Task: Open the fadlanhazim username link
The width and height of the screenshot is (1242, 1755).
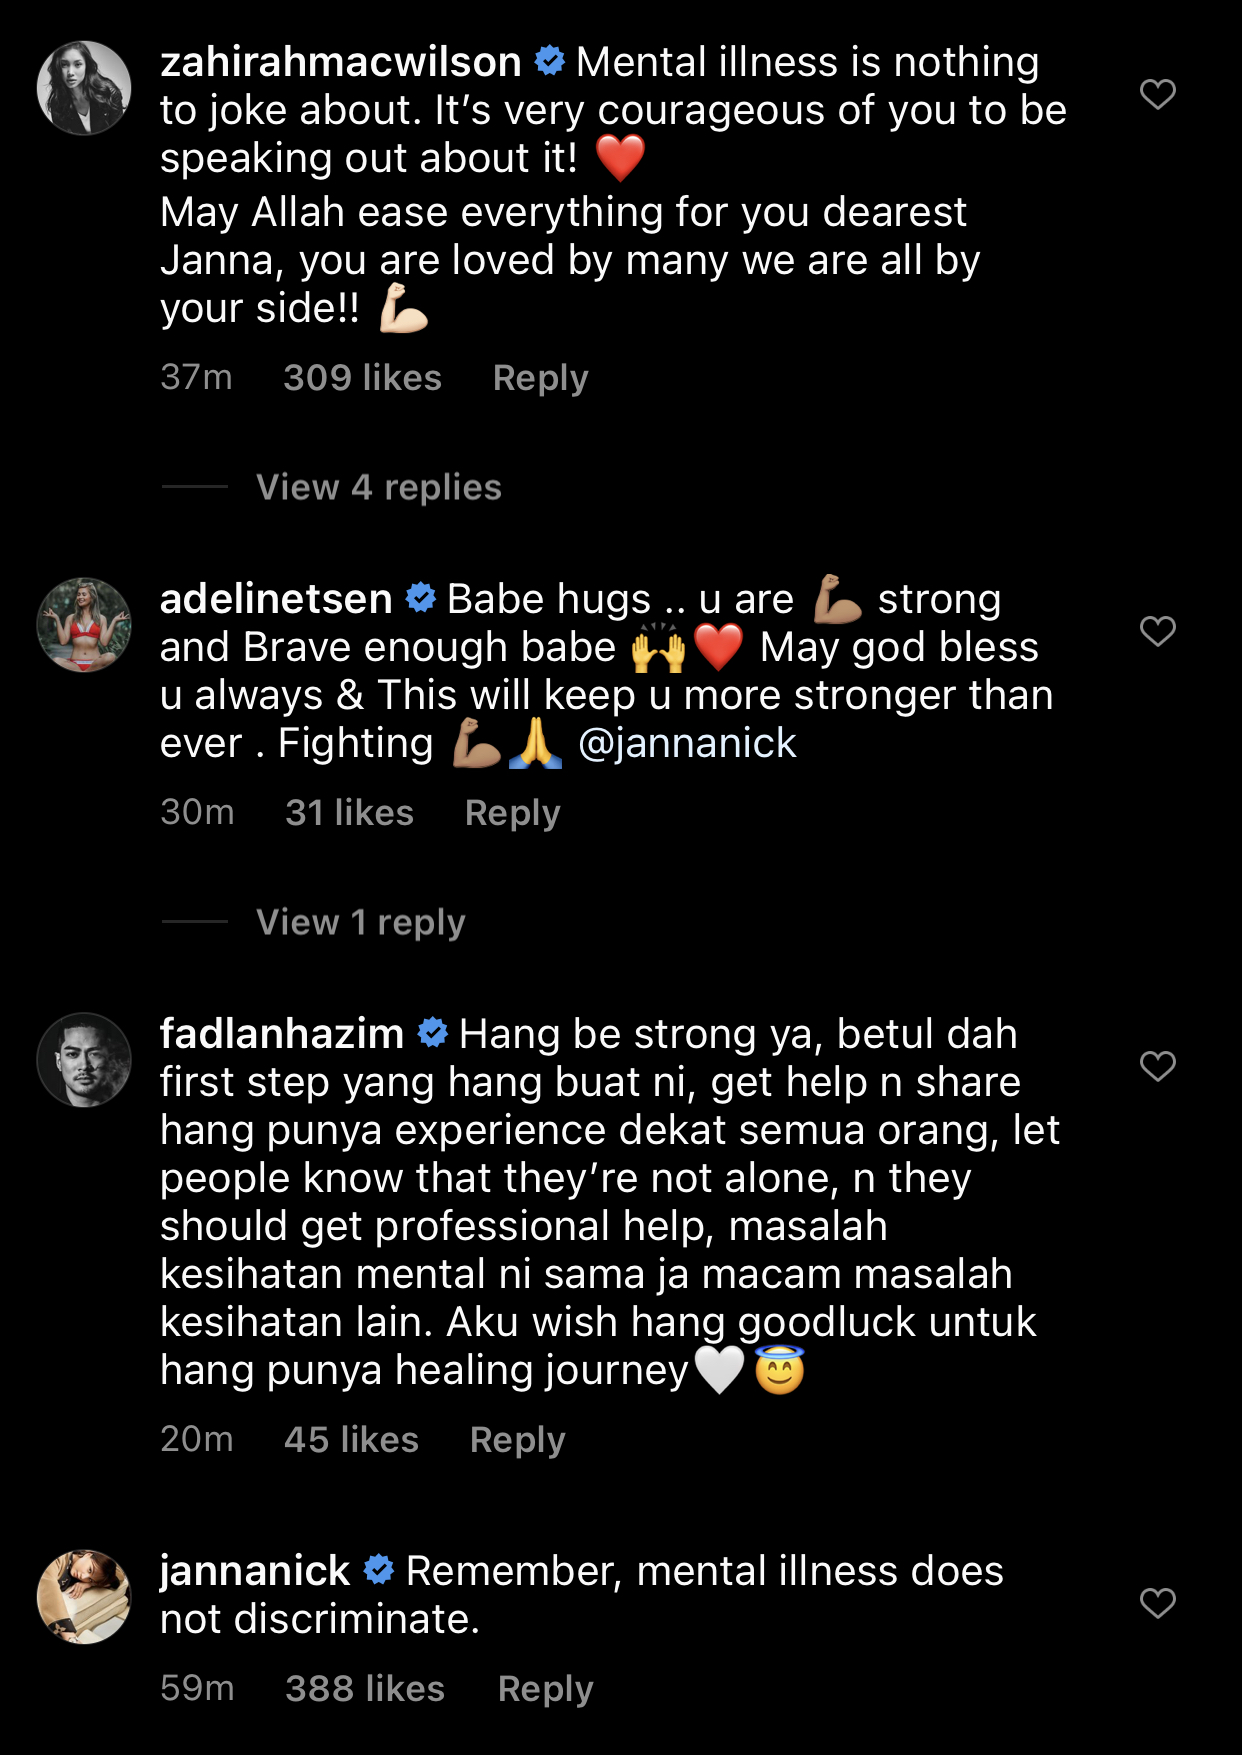Action: point(282,1034)
